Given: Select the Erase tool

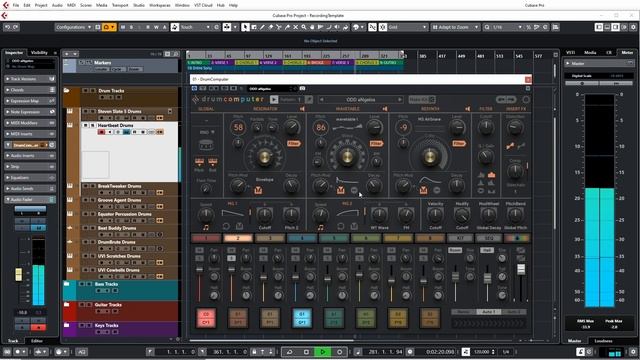Looking at the screenshot, I should (x=270, y=27).
